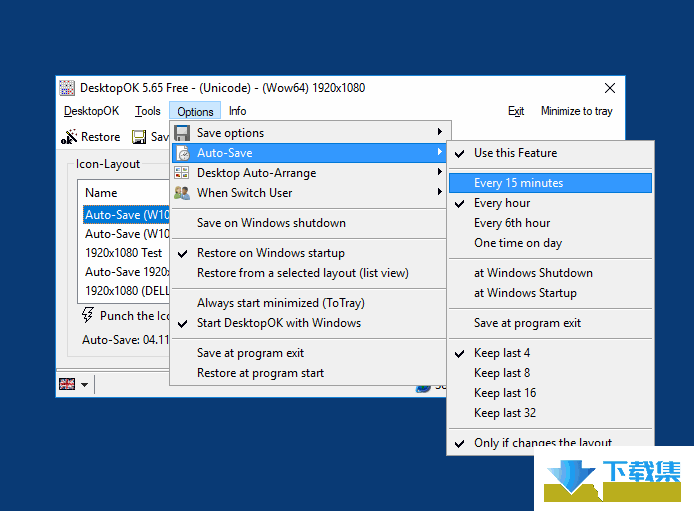The image size is (694, 511).
Task: Select Keep last 8 option
Action: (x=550, y=373)
